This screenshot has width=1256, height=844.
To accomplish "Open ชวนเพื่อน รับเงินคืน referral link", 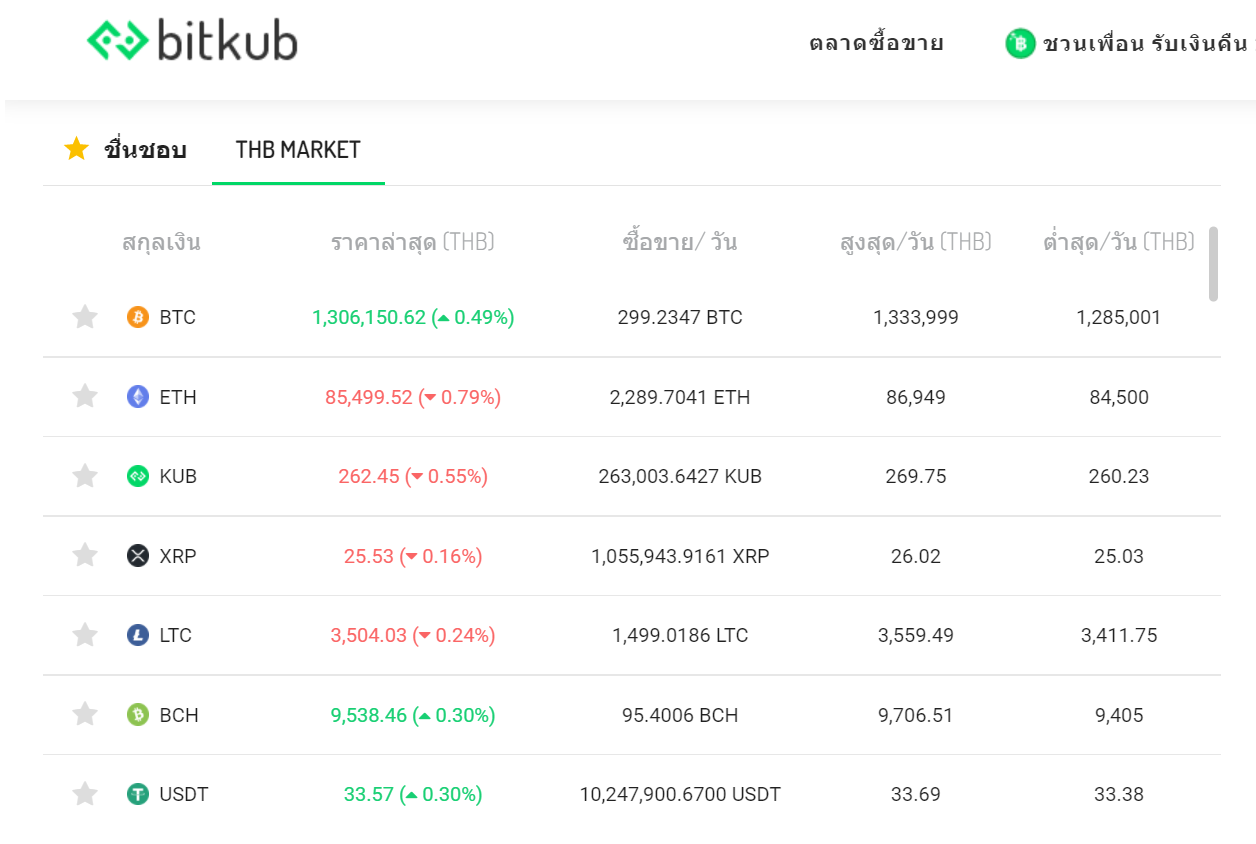I will click(x=1130, y=43).
